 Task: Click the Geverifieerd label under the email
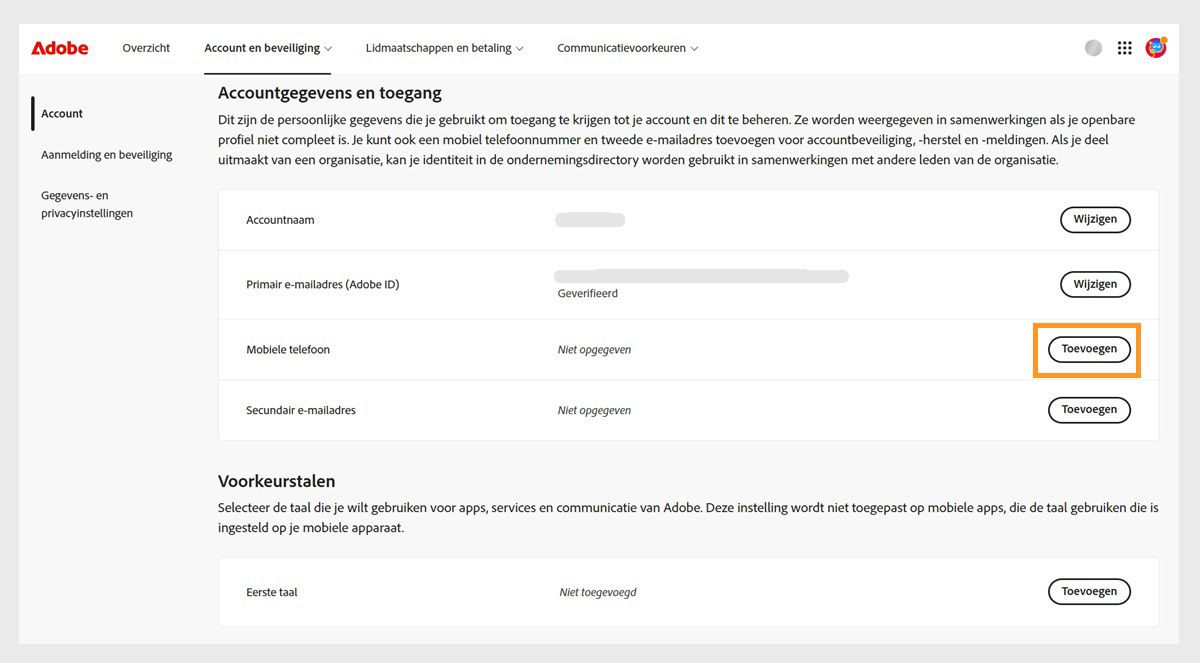coord(588,293)
